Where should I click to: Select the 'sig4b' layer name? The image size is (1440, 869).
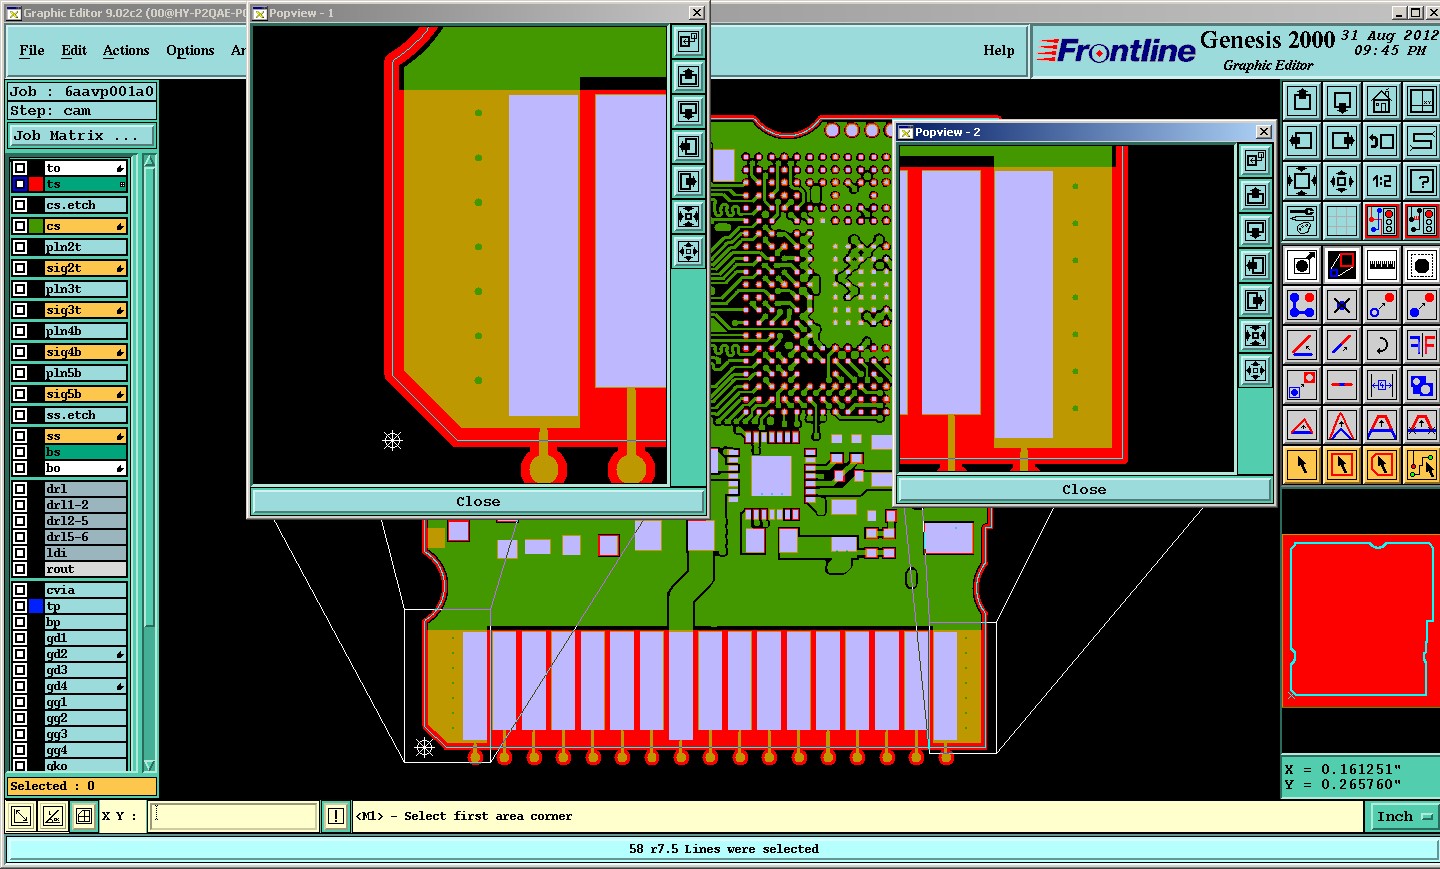85,352
